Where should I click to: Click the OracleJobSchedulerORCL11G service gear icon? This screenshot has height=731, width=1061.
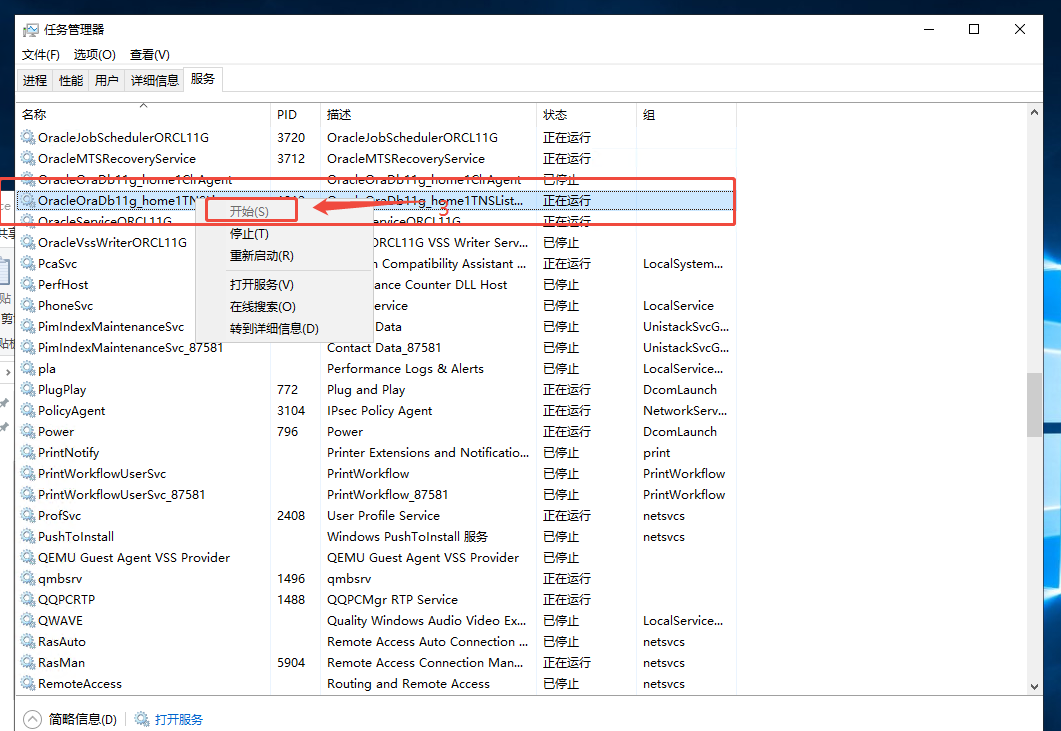pos(28,137)
